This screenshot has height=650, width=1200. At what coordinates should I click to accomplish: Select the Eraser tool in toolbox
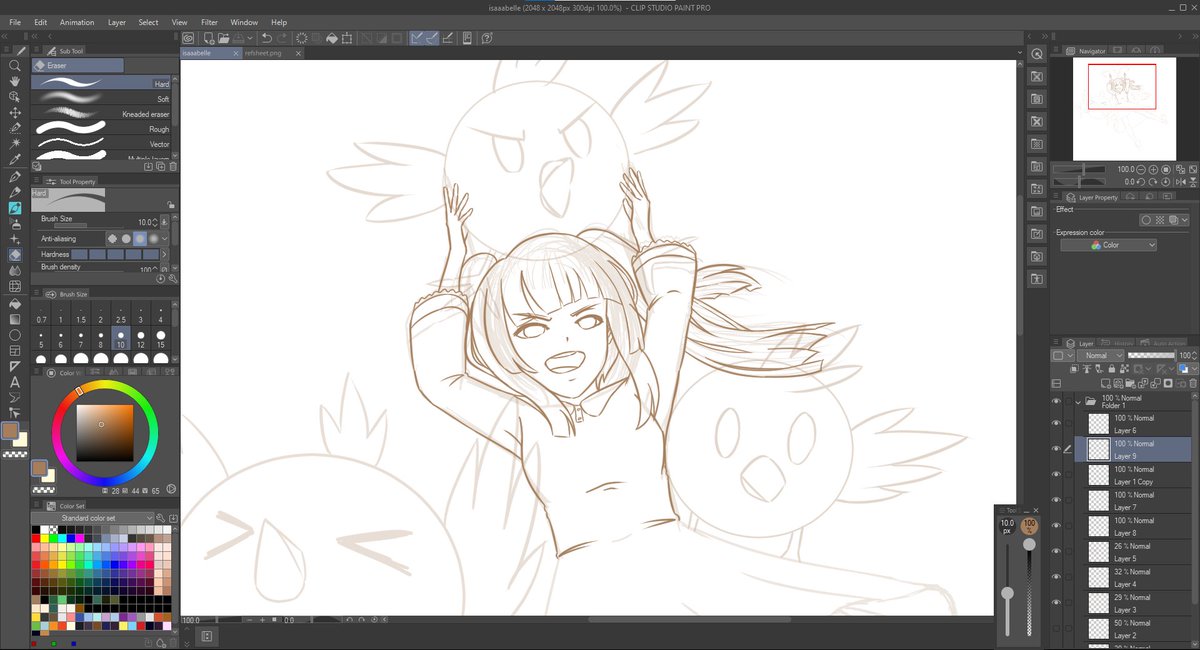tap(15, 255)
